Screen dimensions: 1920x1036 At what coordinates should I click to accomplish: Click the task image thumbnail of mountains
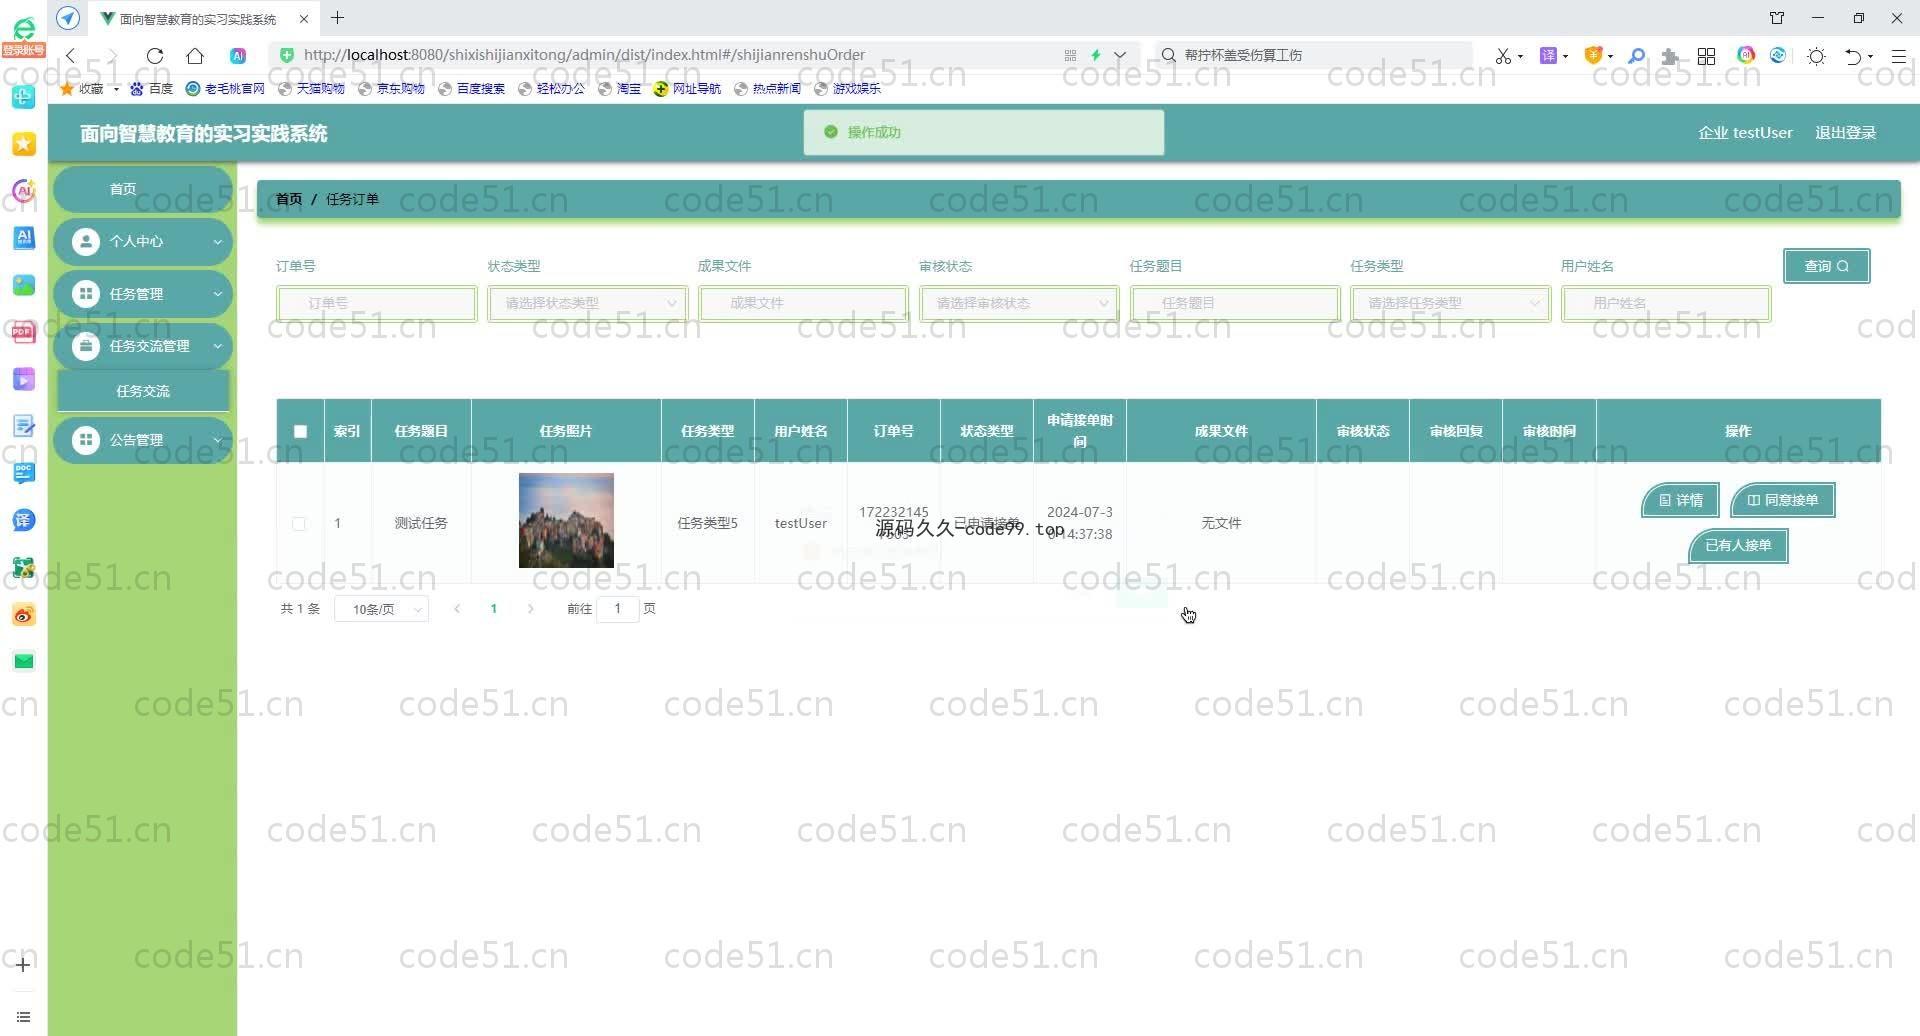tap(566, 520)
